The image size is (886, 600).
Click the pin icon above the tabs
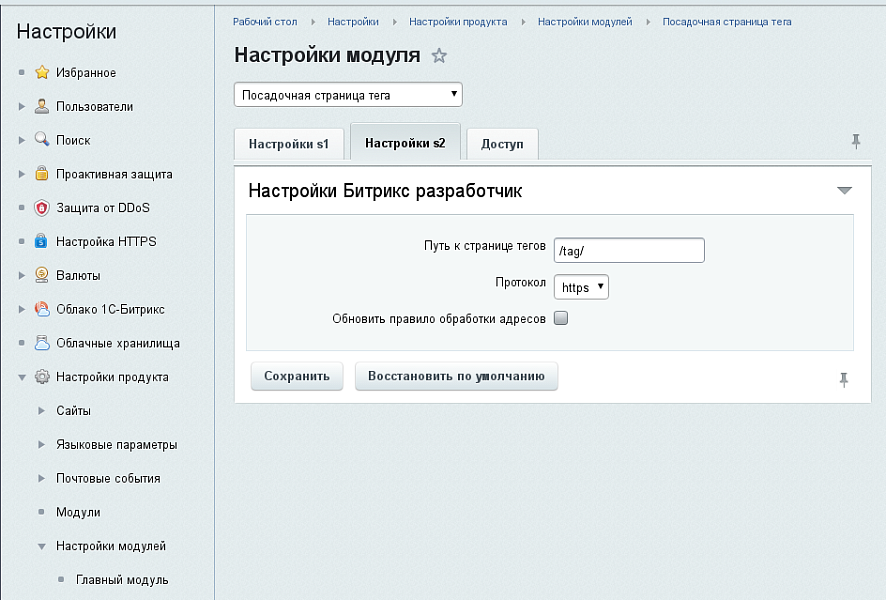click(x=856, y=142)
